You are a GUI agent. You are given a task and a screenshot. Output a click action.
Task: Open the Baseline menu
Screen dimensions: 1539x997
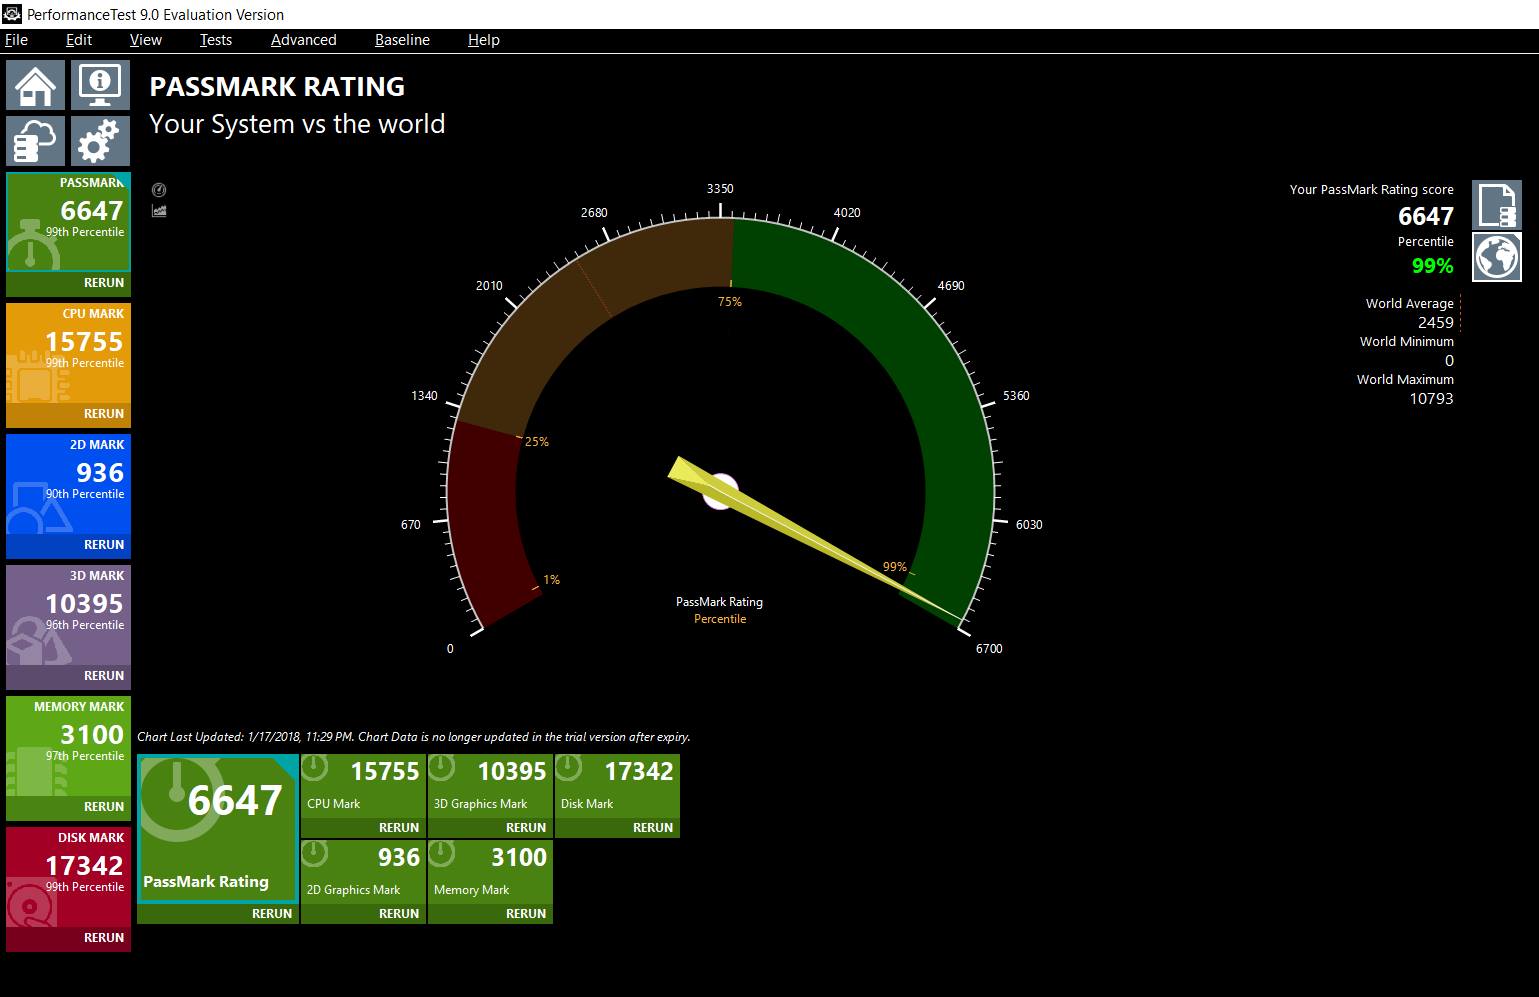coord(402,40)
